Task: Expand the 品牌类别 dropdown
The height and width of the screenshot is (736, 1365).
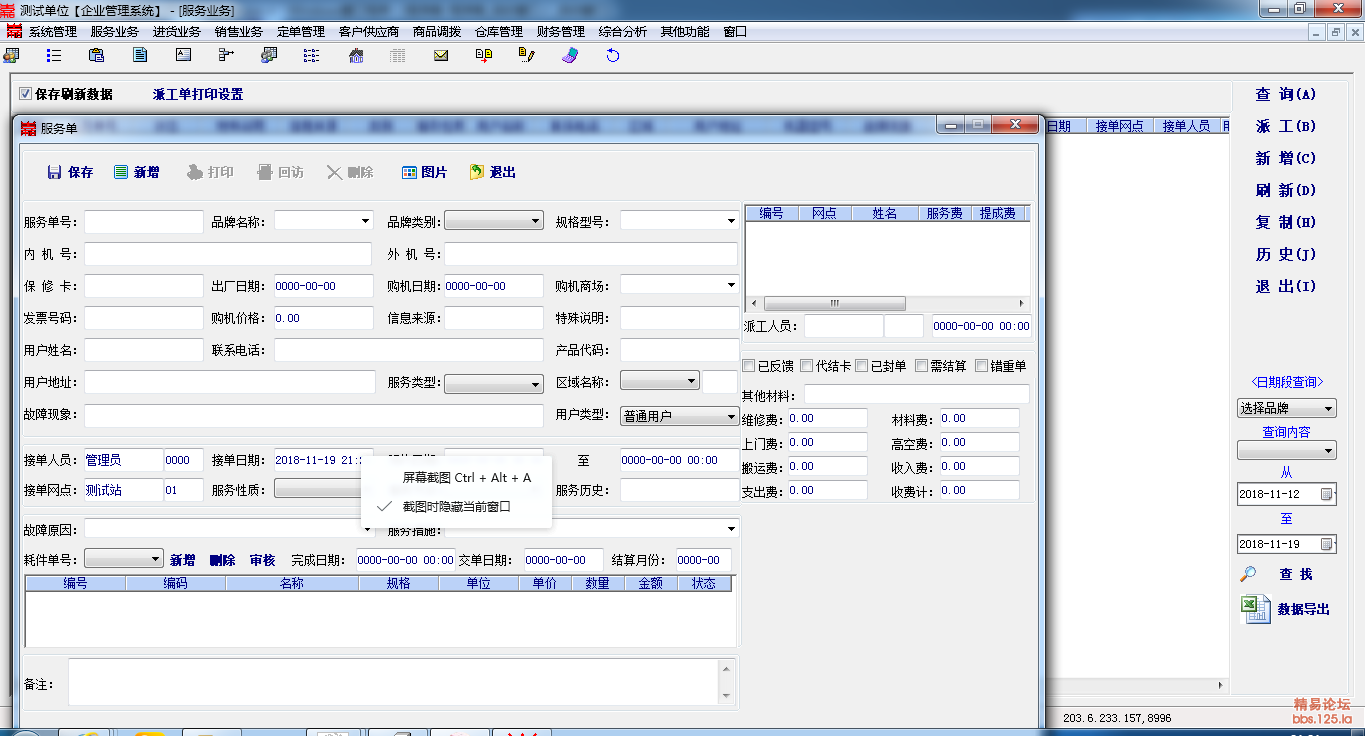Action: (536, 221)
